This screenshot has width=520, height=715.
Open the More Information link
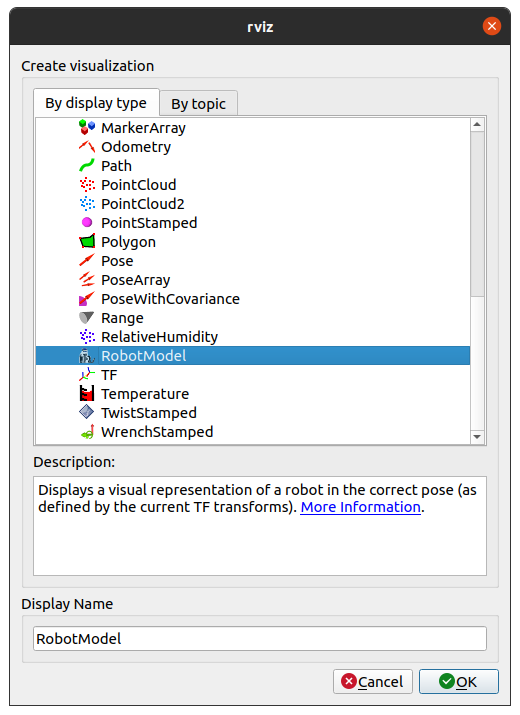click(360, 507)
